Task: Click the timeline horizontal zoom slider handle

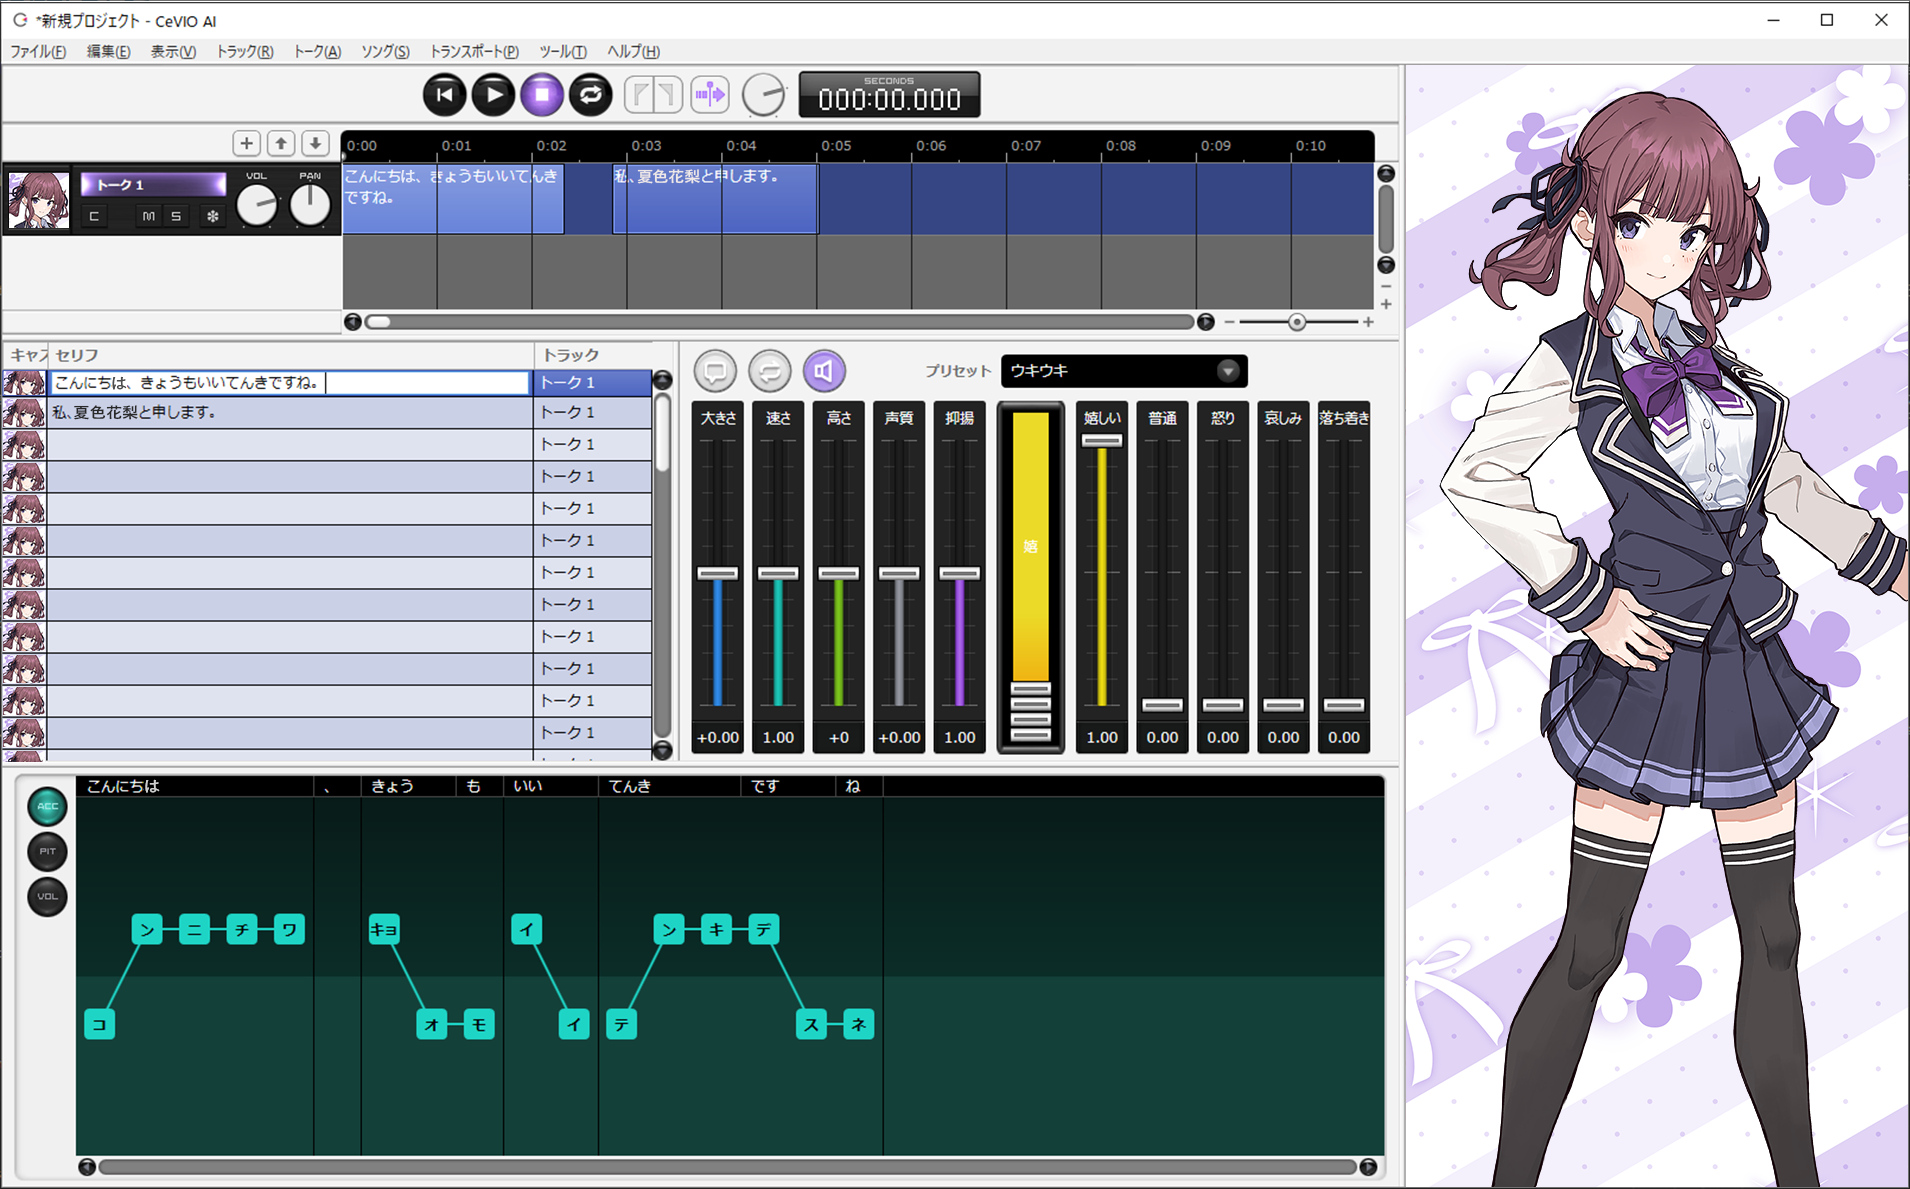Action: tap(1297, 322)
